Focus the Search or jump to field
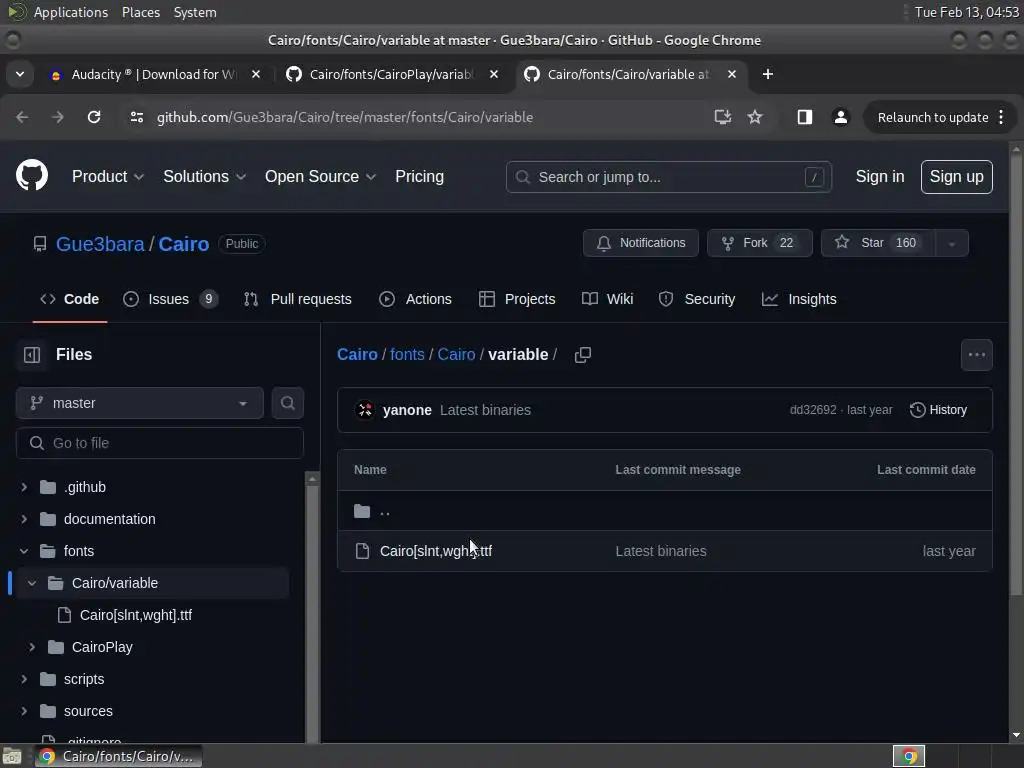Screen dimensions: 1024x768 [669, 177]
